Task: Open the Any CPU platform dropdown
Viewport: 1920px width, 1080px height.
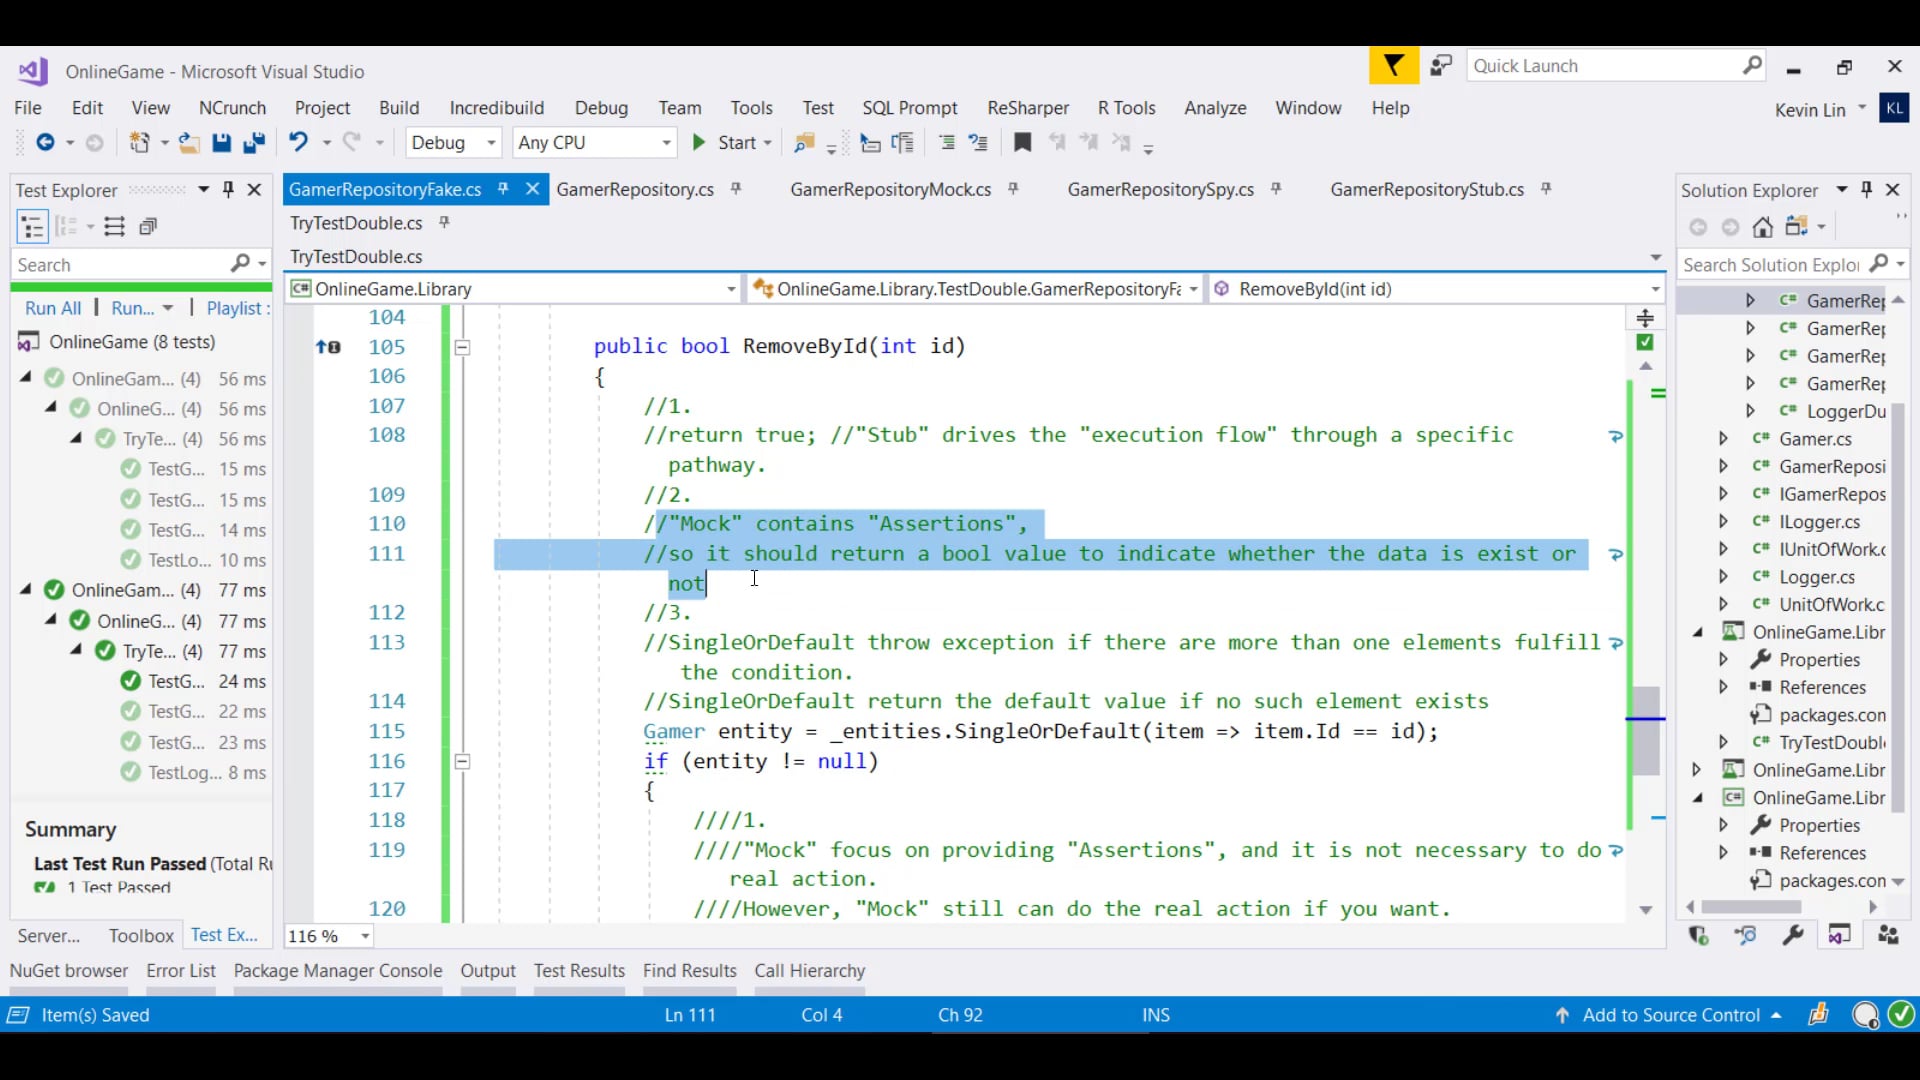Action: pyautogui.click(x=666, y=143)
